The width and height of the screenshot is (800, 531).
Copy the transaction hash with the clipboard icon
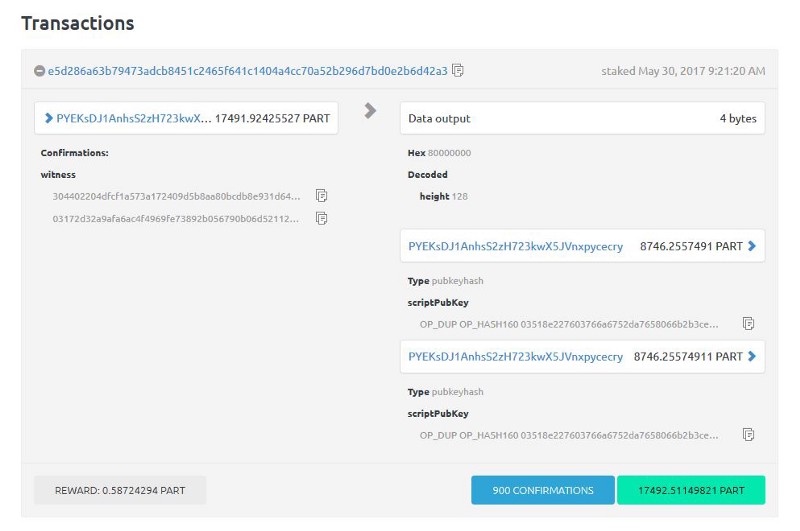(458, 70)
